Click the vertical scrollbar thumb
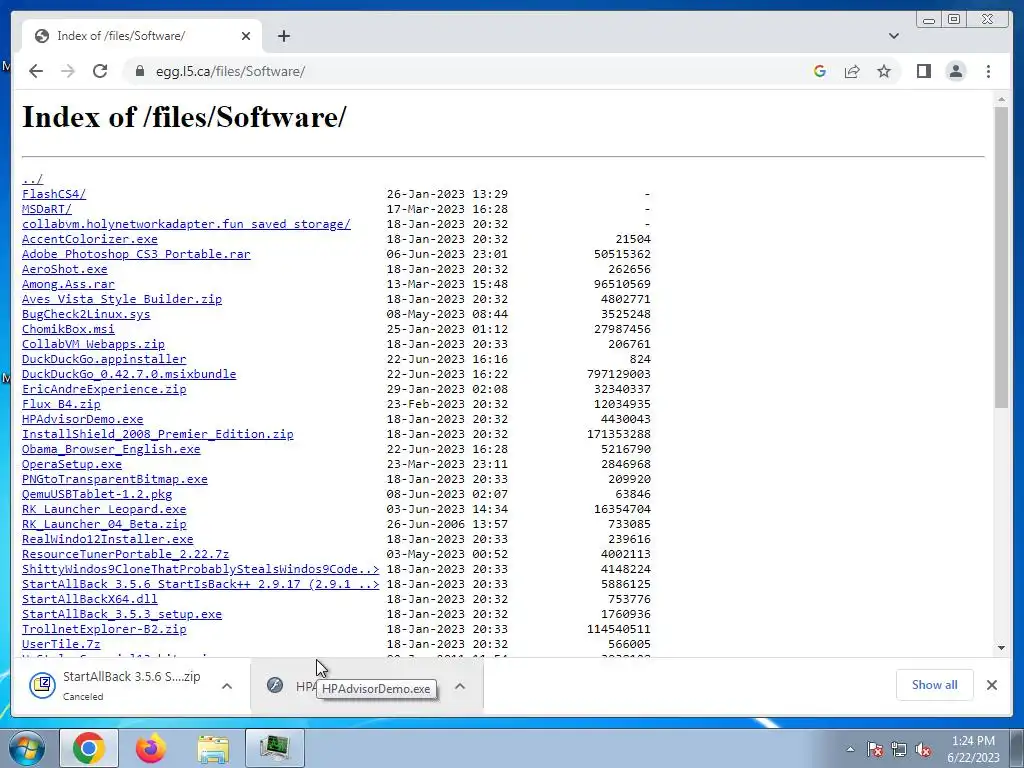 point(1002,257)
